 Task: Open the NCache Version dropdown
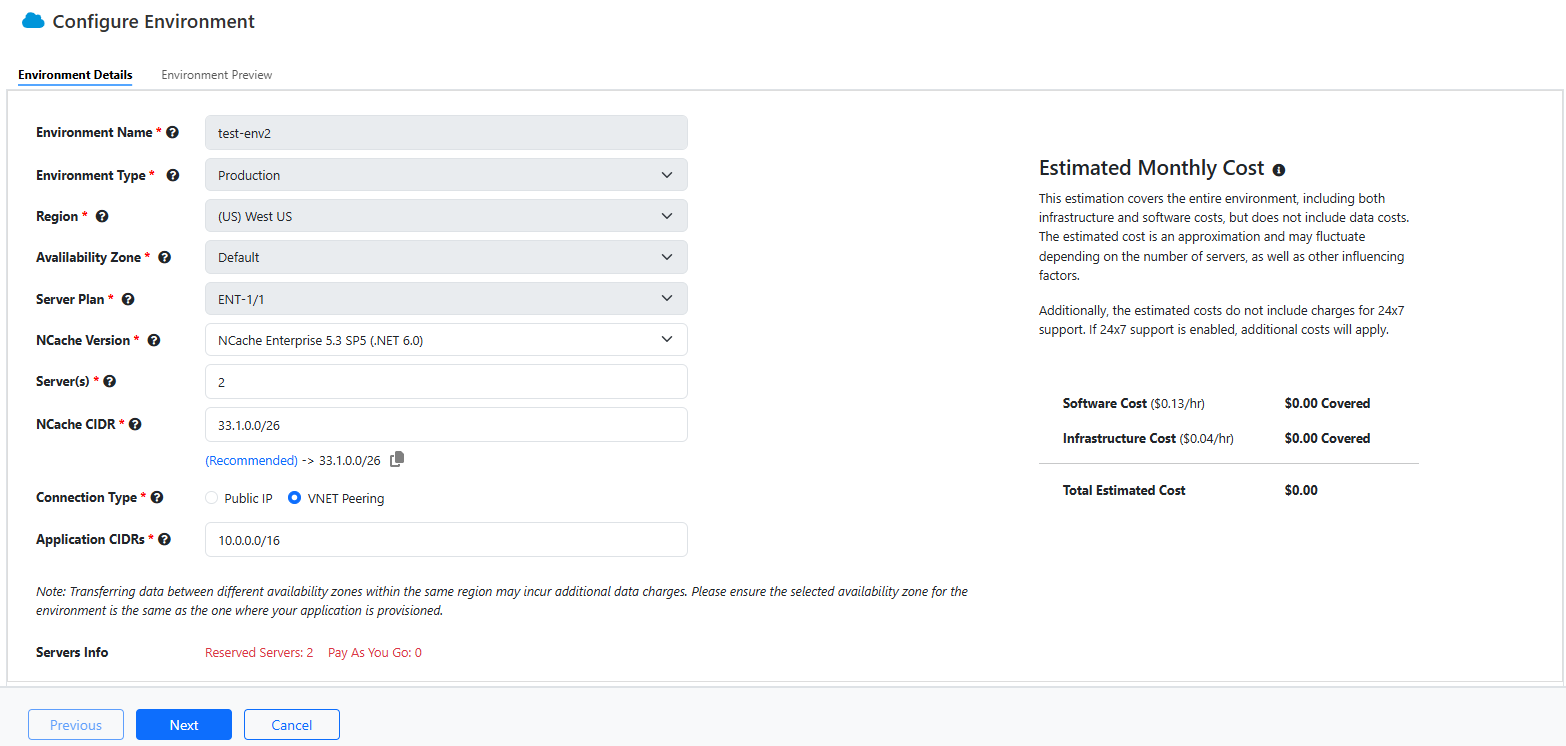point(446,340)
